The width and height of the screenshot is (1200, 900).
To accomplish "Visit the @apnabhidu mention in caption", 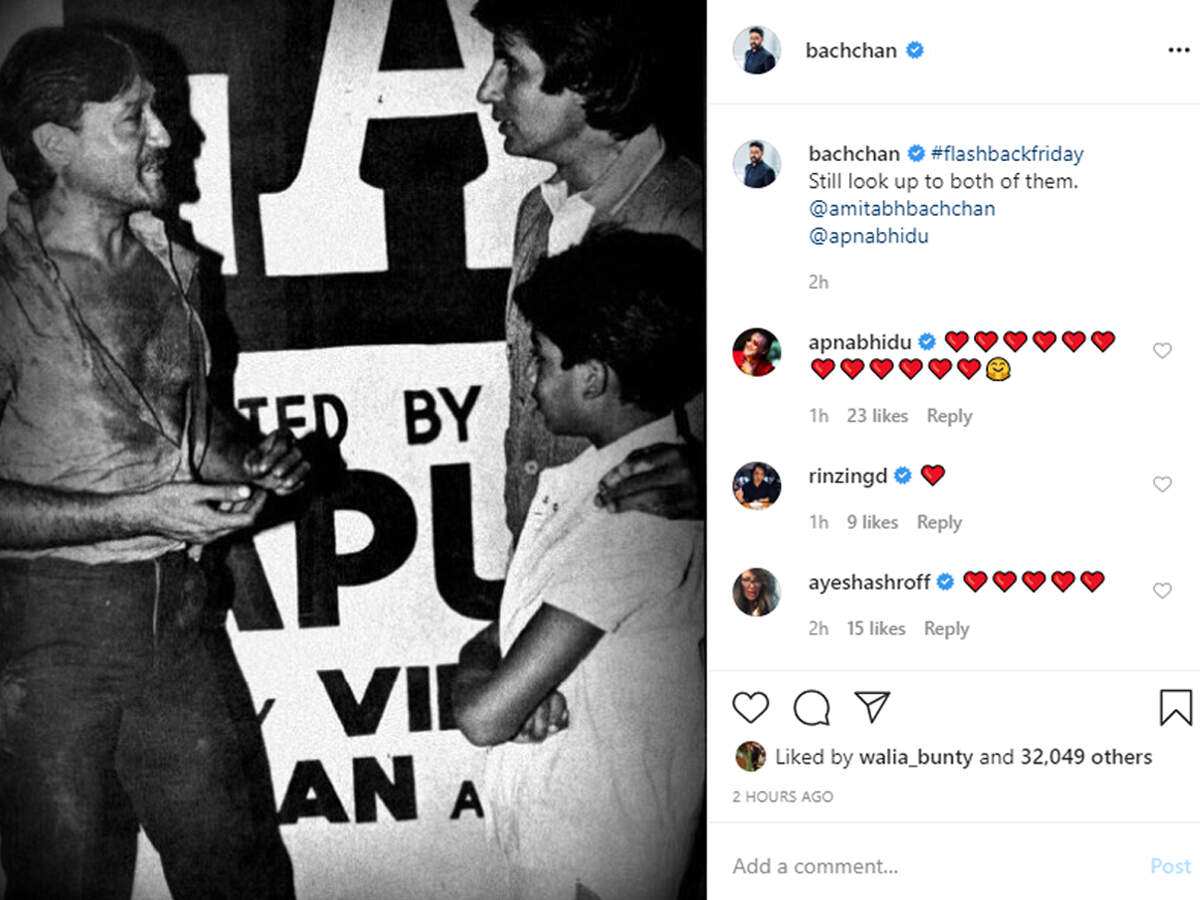I will click(x=869, y=238).
